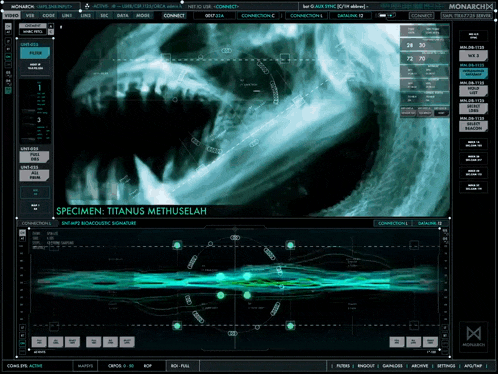Click the green highlighted square in left strip
The image size is (498, 374).
point(8,90)
